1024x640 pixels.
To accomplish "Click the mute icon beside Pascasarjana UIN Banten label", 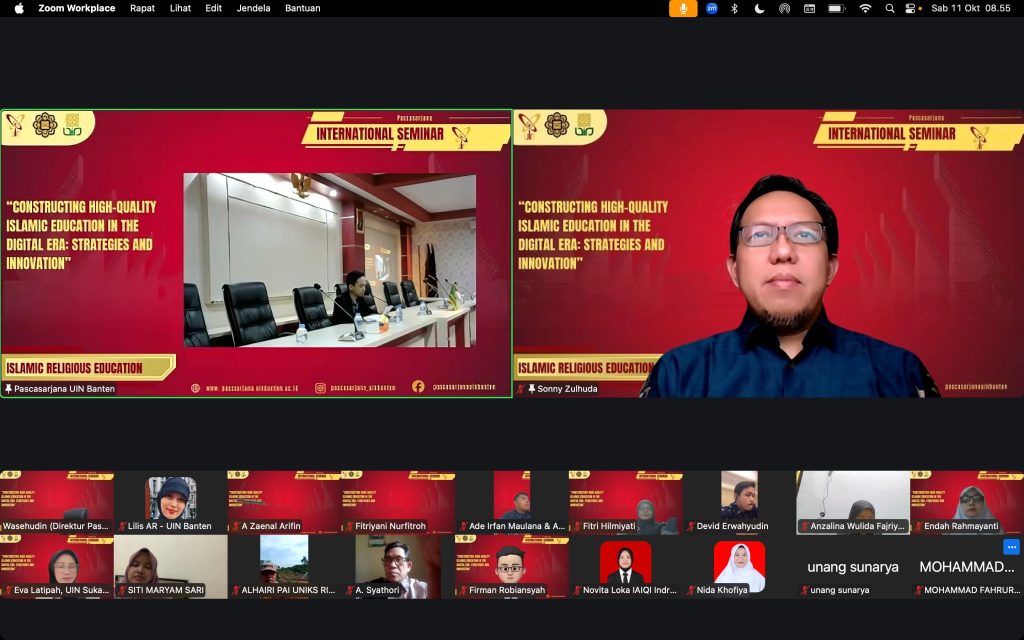I will tap(10, 390).
